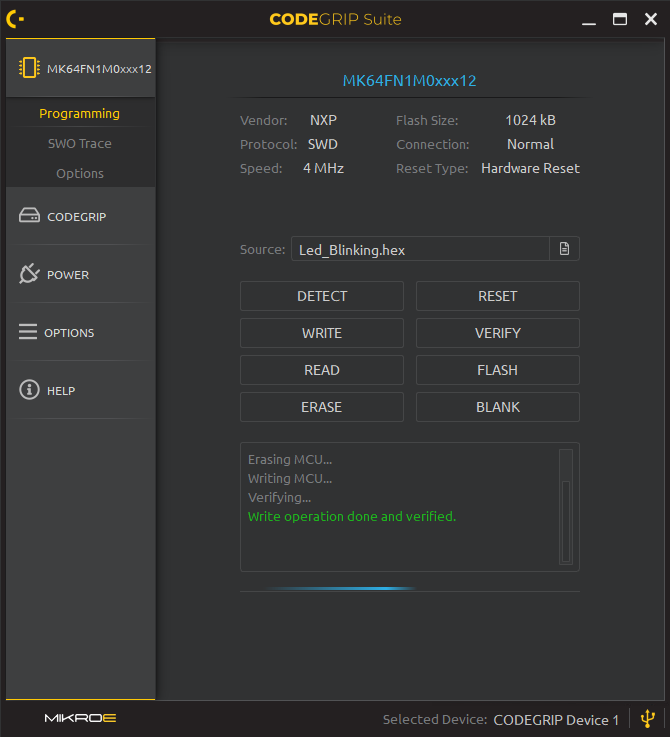Switch to the SWO Trace tab
This screenshot has height=737, width=670.
(80, 143)
